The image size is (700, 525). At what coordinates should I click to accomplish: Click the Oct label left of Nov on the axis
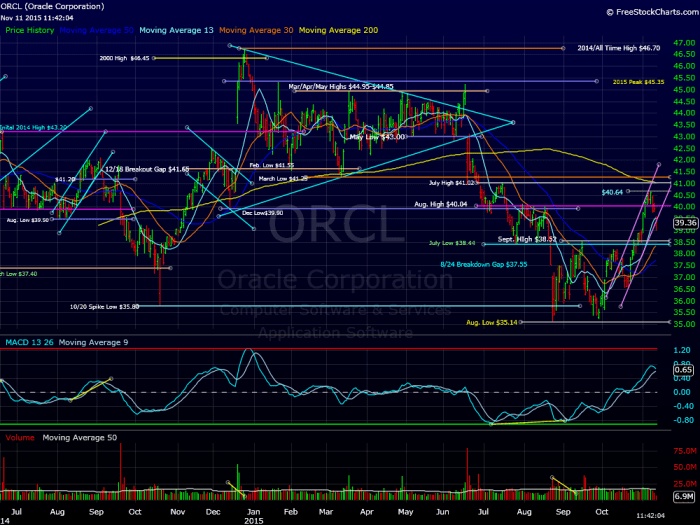(135, 512)
